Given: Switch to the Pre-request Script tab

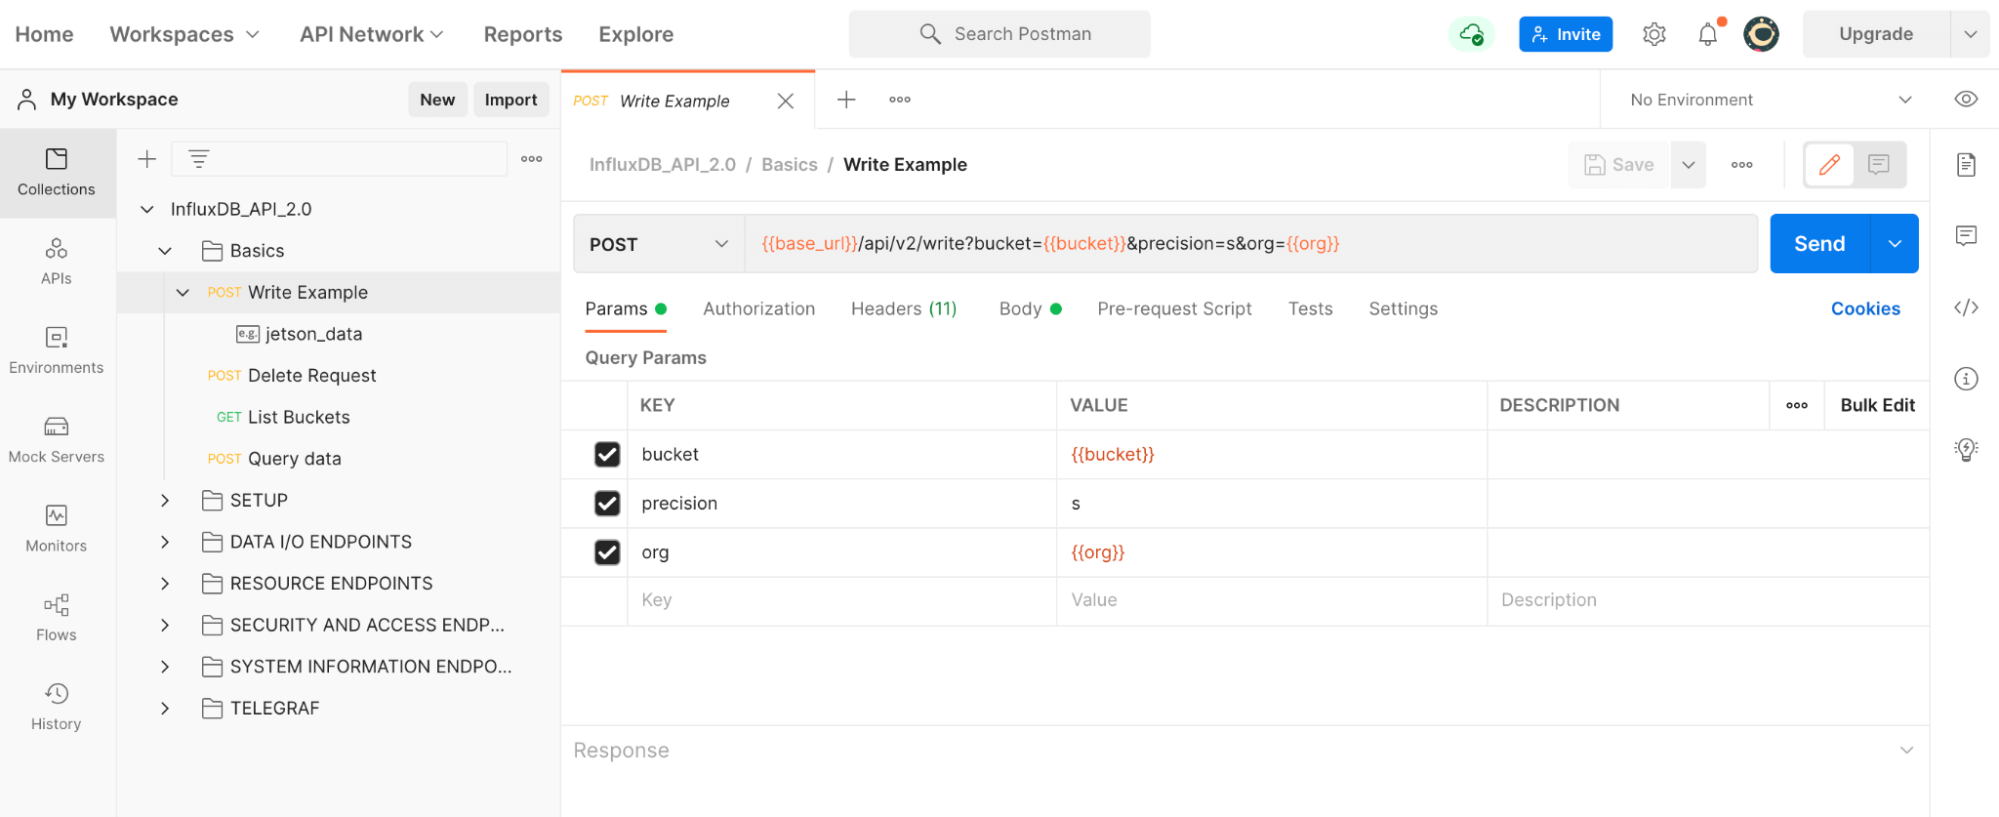Looking at the screenshot, I should point(1174,309).
